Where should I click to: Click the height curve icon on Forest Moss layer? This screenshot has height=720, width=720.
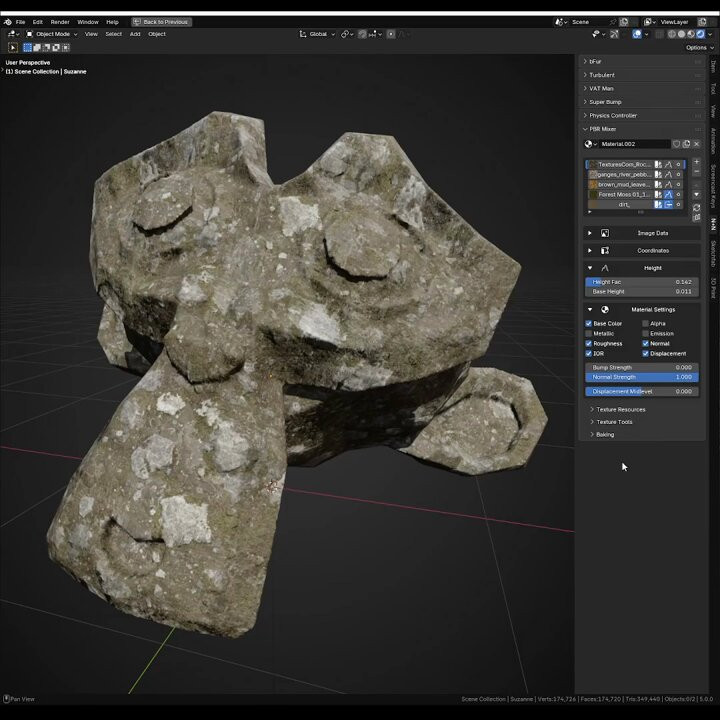point(668,194)
